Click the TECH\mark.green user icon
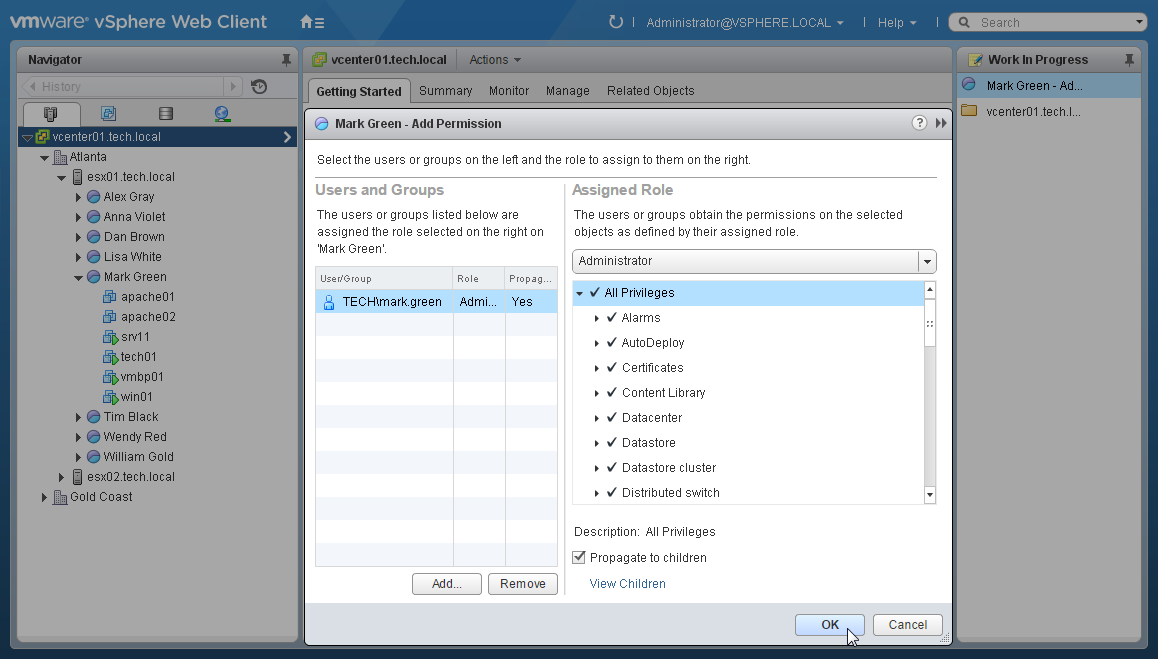This screenshot has width=1158, height=659. pos(329,301)
